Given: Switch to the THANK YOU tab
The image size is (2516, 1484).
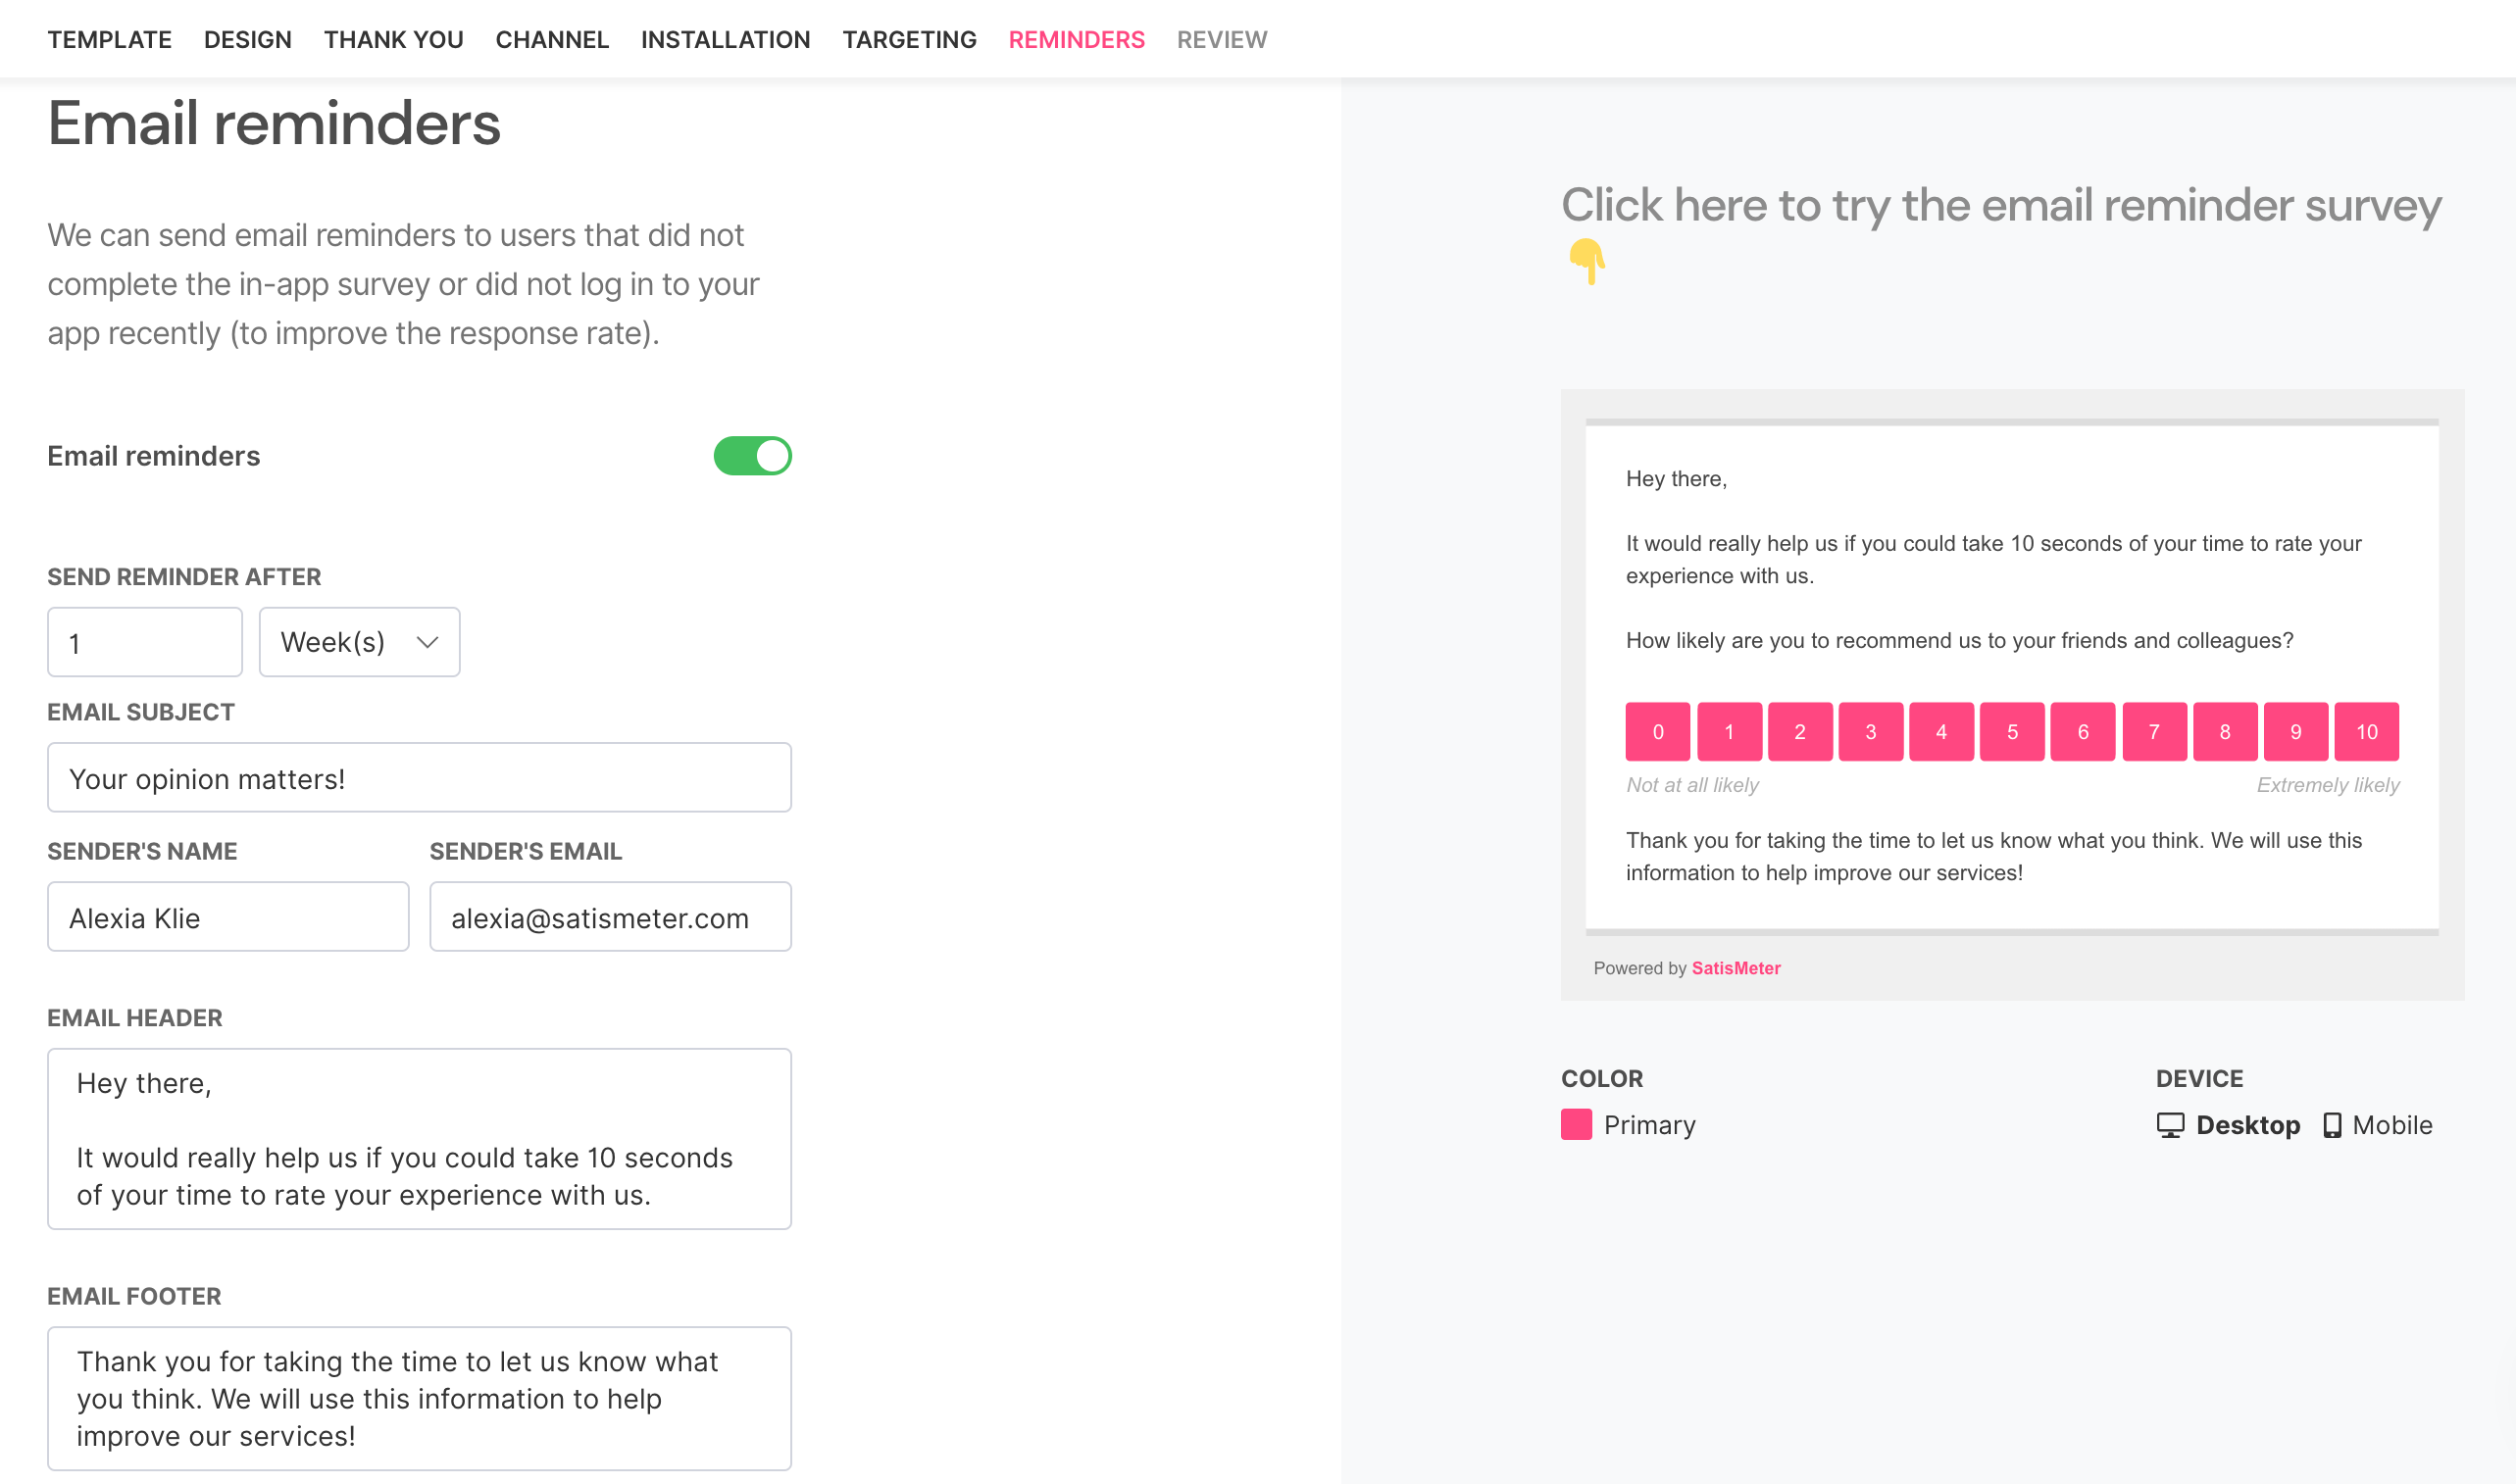Looking at the screenshot, I should click(393, 39).
